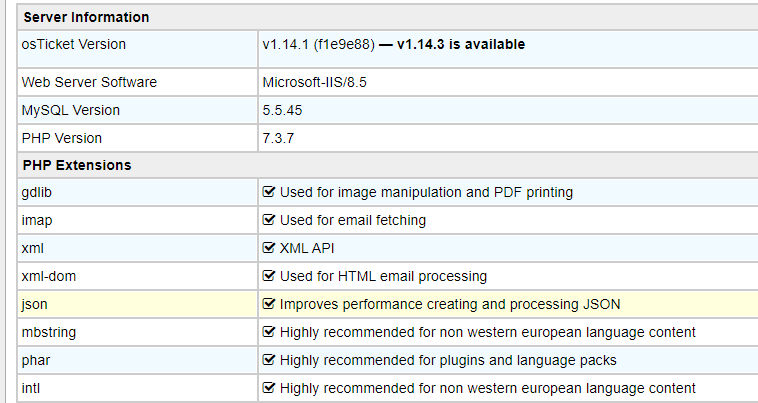Click the checkmark icon beside imap email fetching
Screen dimensions: 758x403
[268, 220]
